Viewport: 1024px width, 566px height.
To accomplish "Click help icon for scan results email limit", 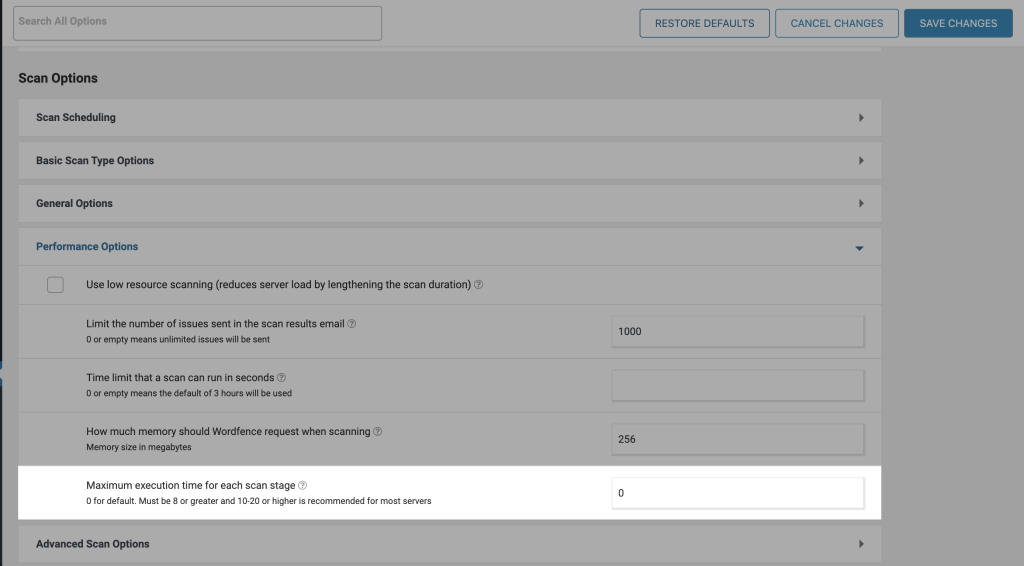I will click(352, 324).
